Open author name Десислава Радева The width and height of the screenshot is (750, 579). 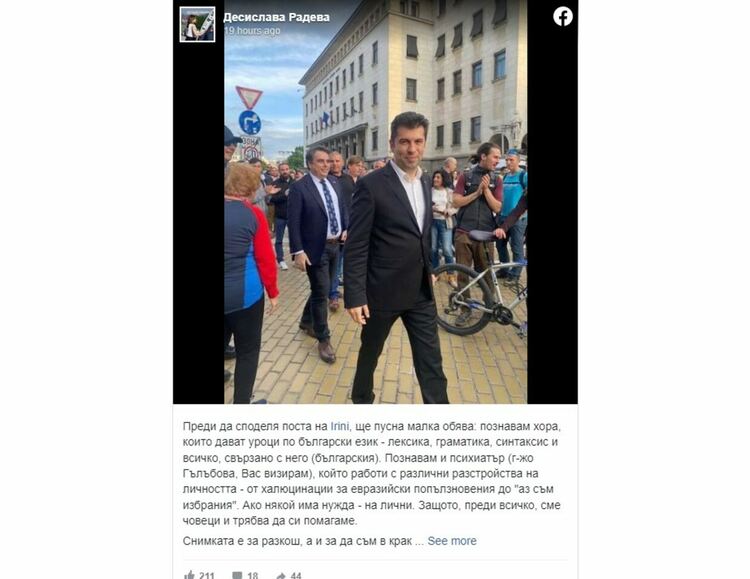point(276,17)
